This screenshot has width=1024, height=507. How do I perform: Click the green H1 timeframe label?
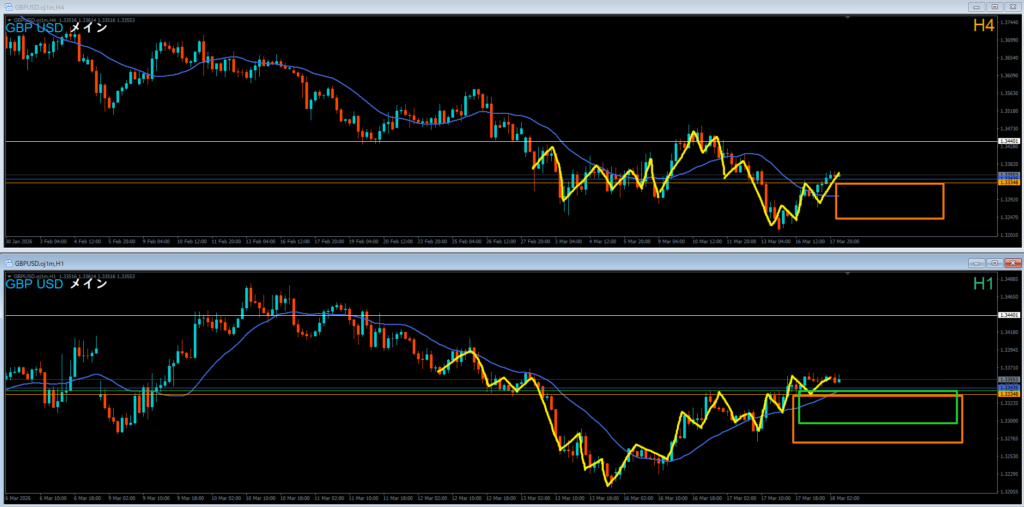pos(982,283)
